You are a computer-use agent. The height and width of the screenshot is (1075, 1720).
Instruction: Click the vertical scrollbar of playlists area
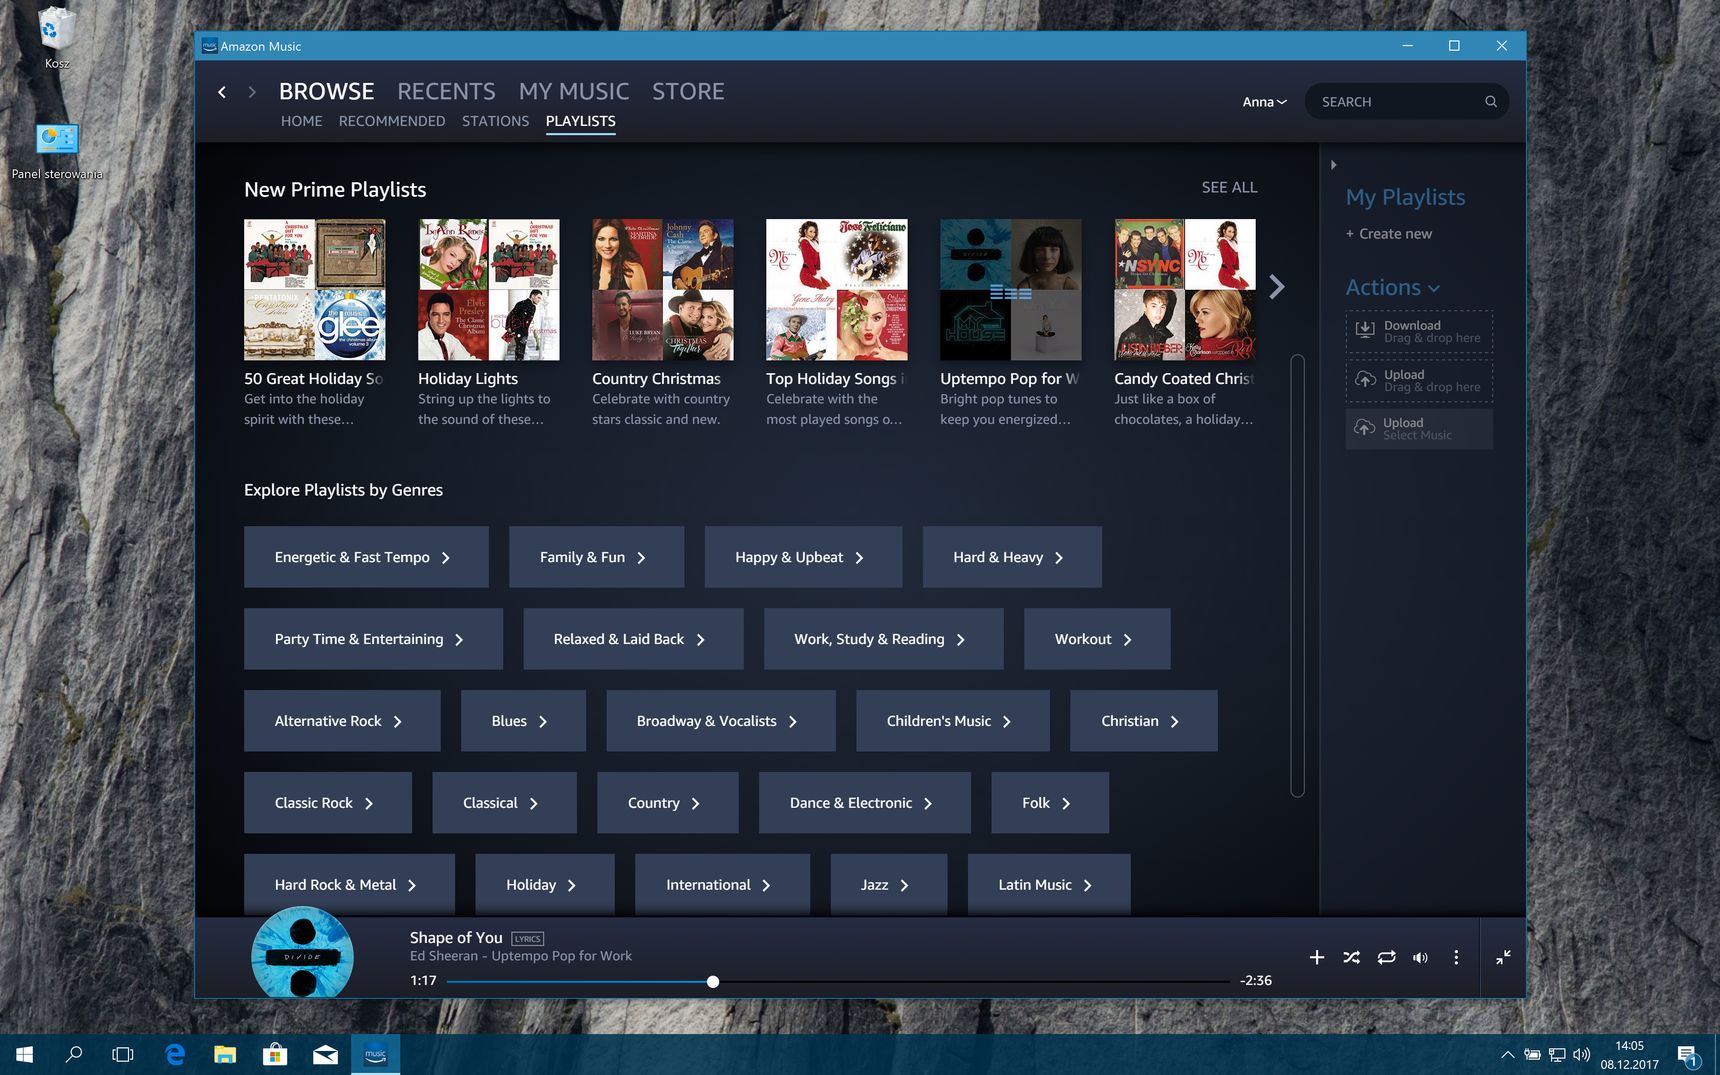pyautogui.click(x=1297, y=576)
